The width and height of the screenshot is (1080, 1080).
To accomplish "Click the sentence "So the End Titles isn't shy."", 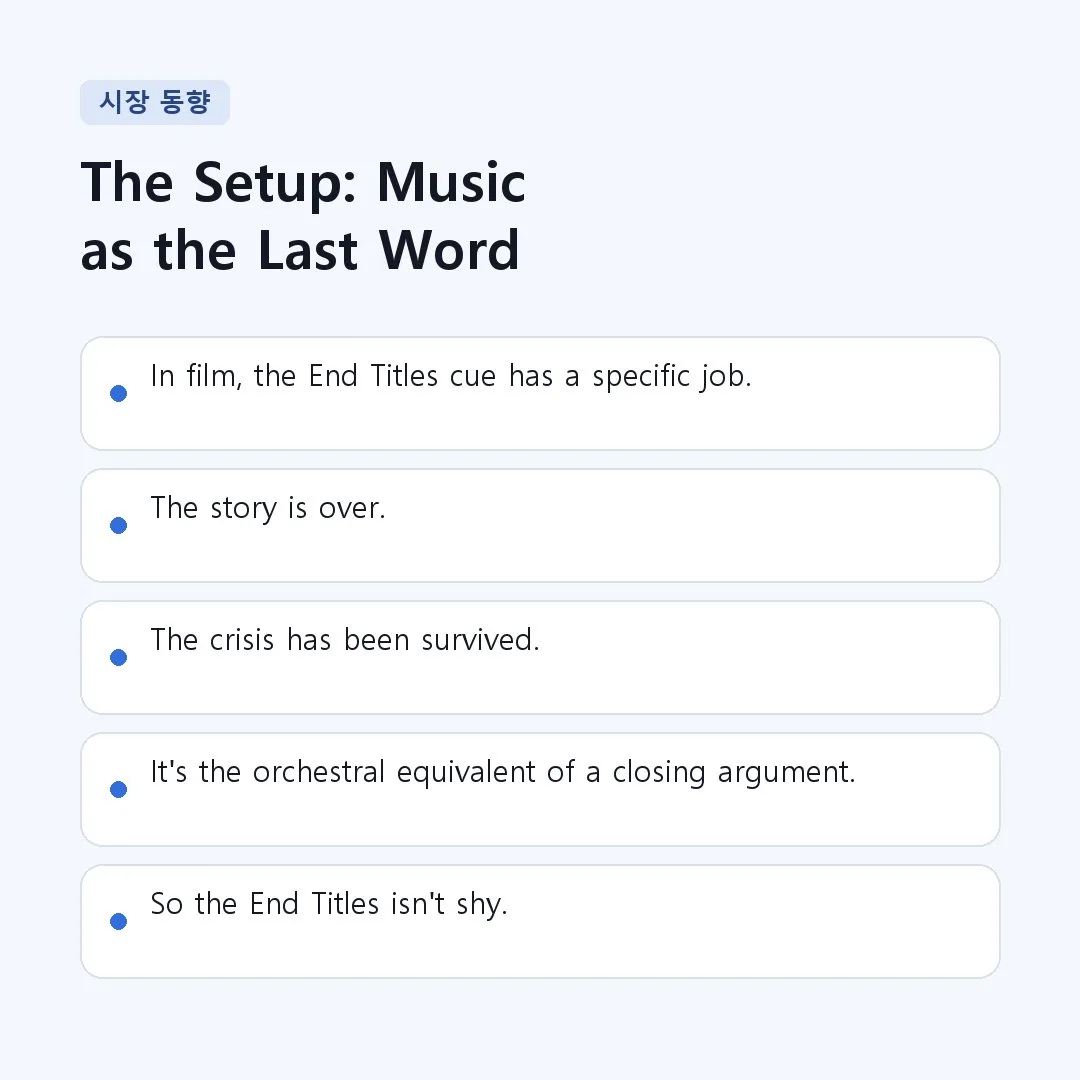I will click(x=329, y=904).
